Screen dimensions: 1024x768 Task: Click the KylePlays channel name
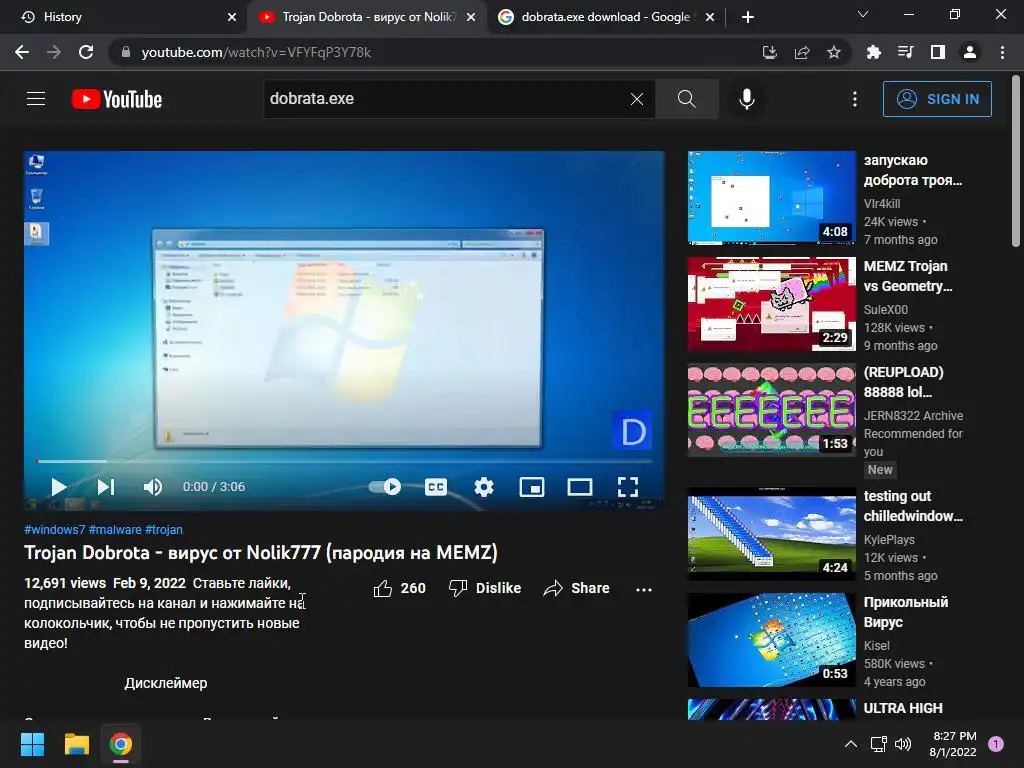coord(889,539)
